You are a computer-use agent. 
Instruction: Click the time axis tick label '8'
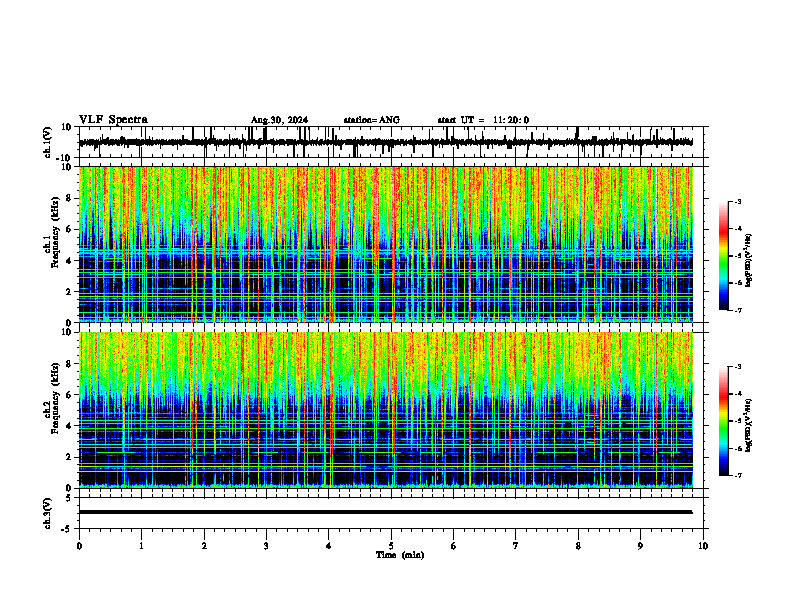pyautogui.click(x=578, y=546)
